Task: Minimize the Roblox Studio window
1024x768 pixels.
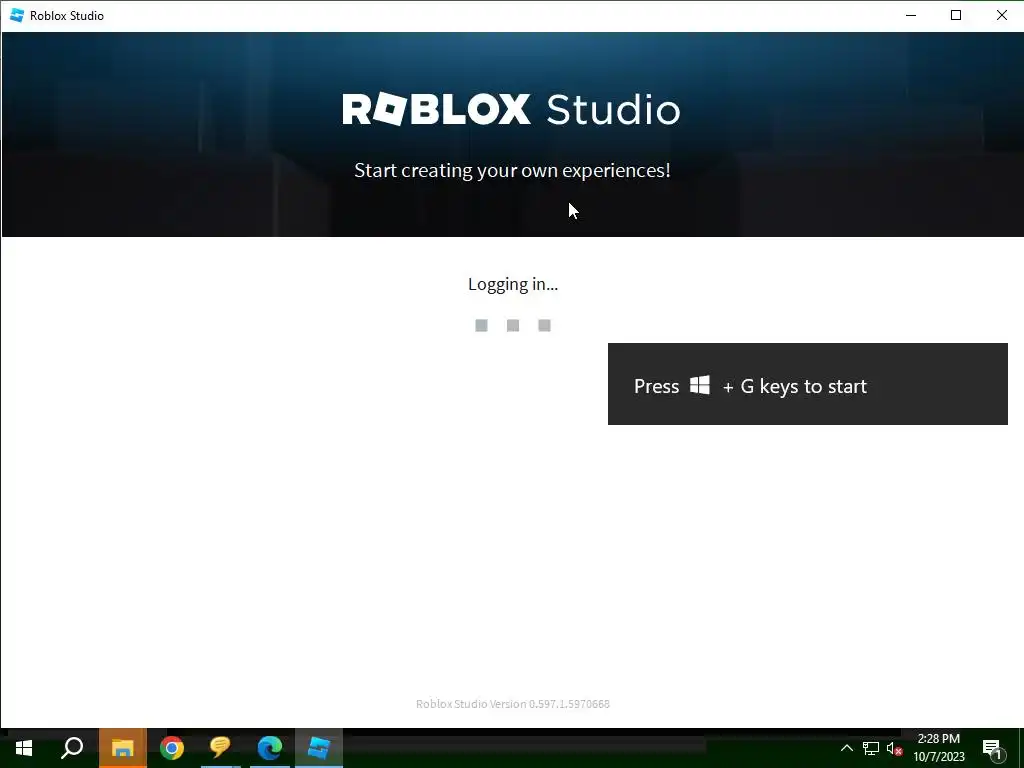Action: [911, 15]
